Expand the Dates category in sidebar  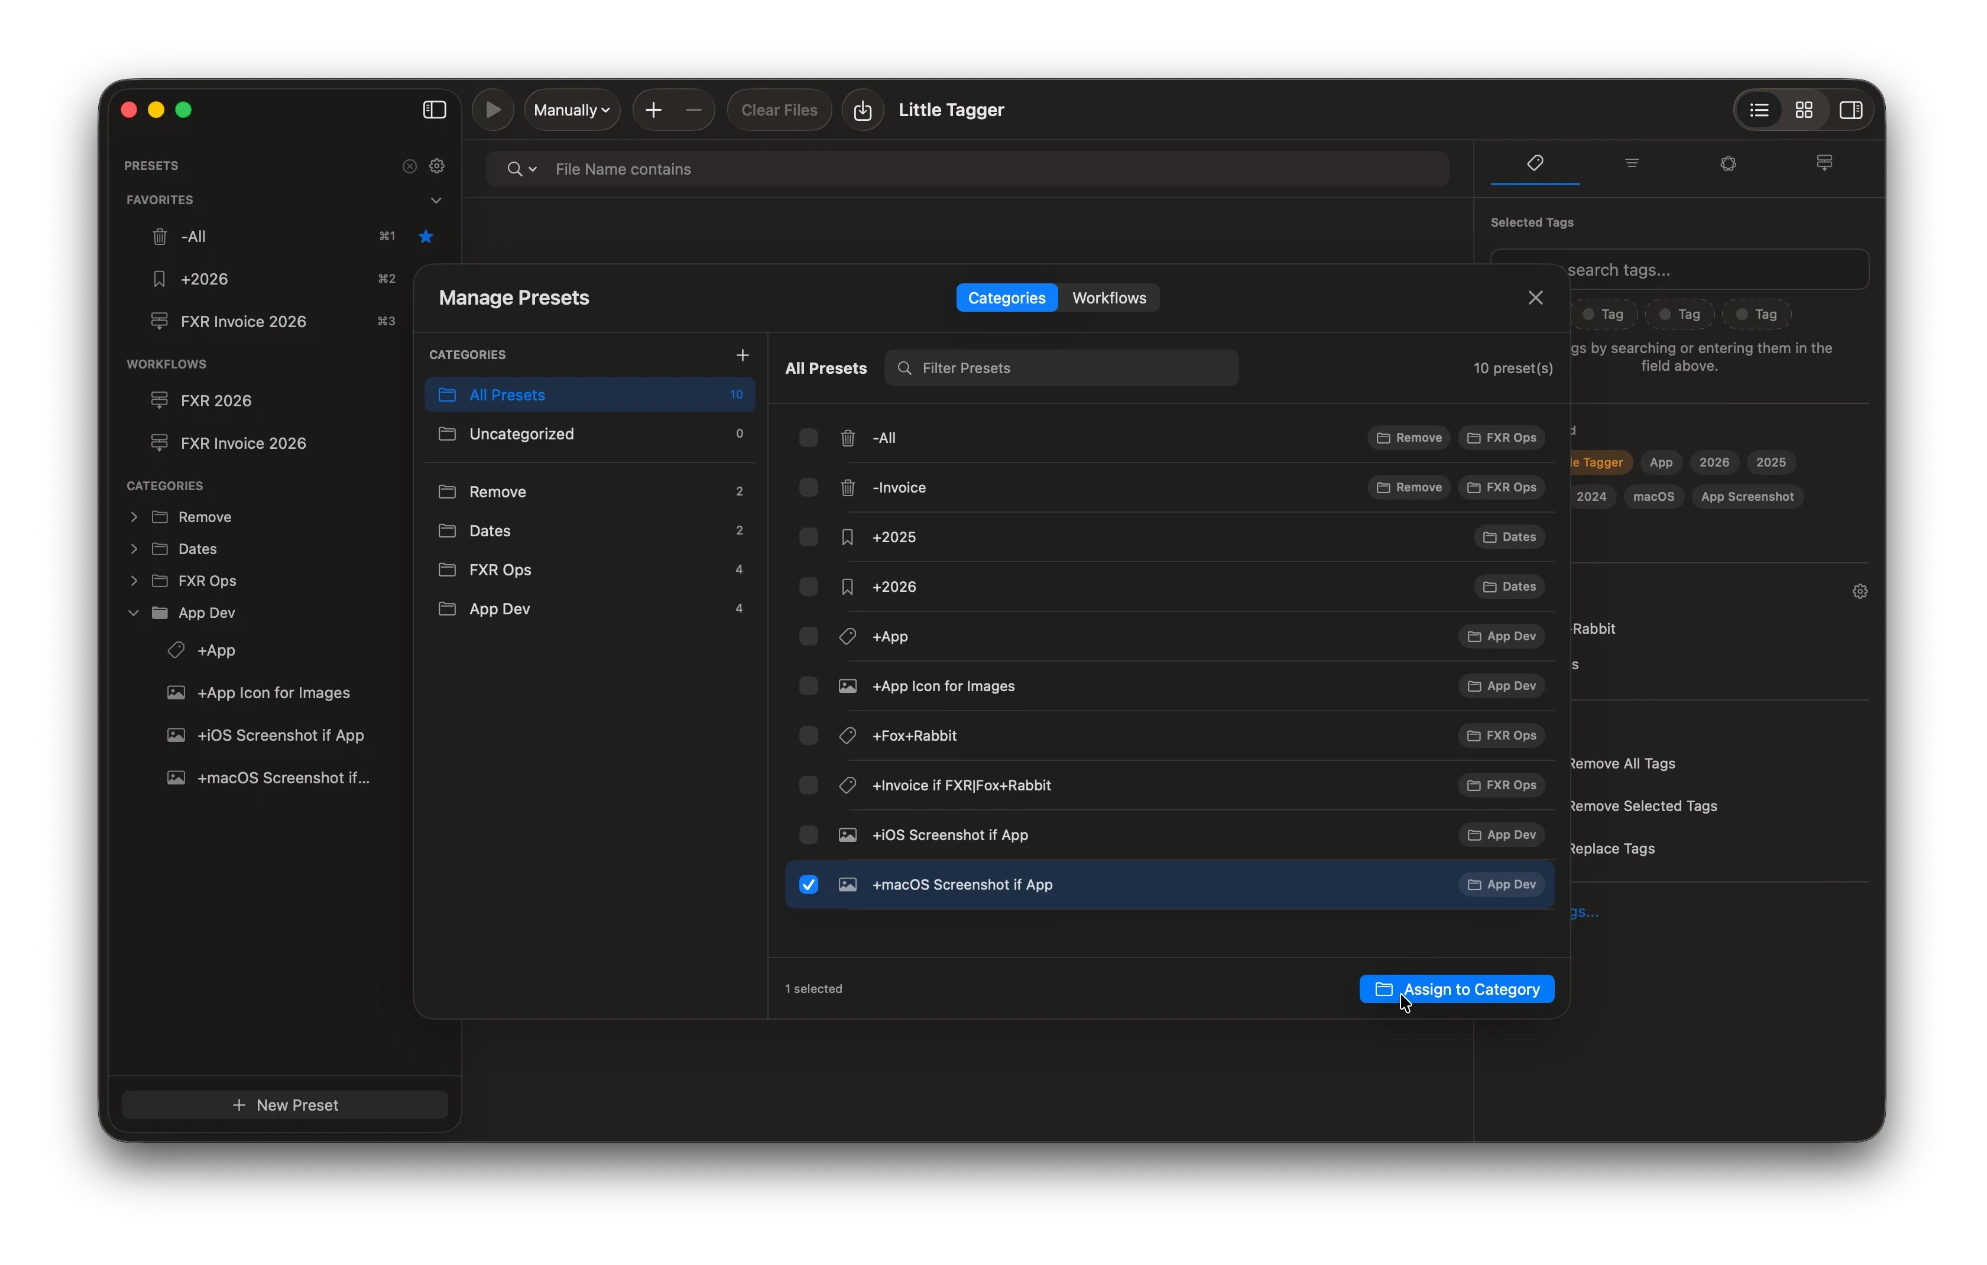[134, 549]
